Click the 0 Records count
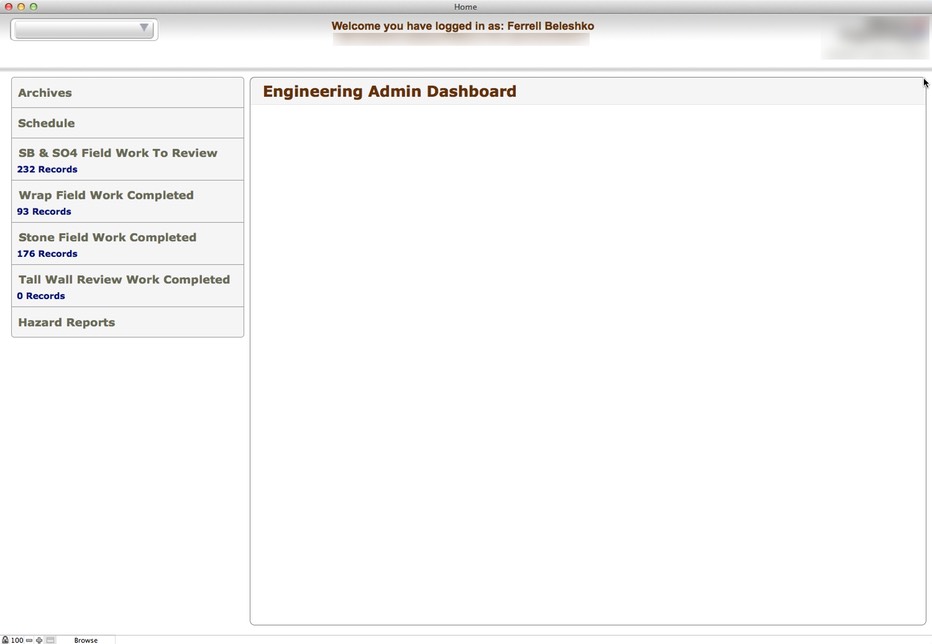Image resolution: width=932 pixels, height=644 pixels. [41, 296]
